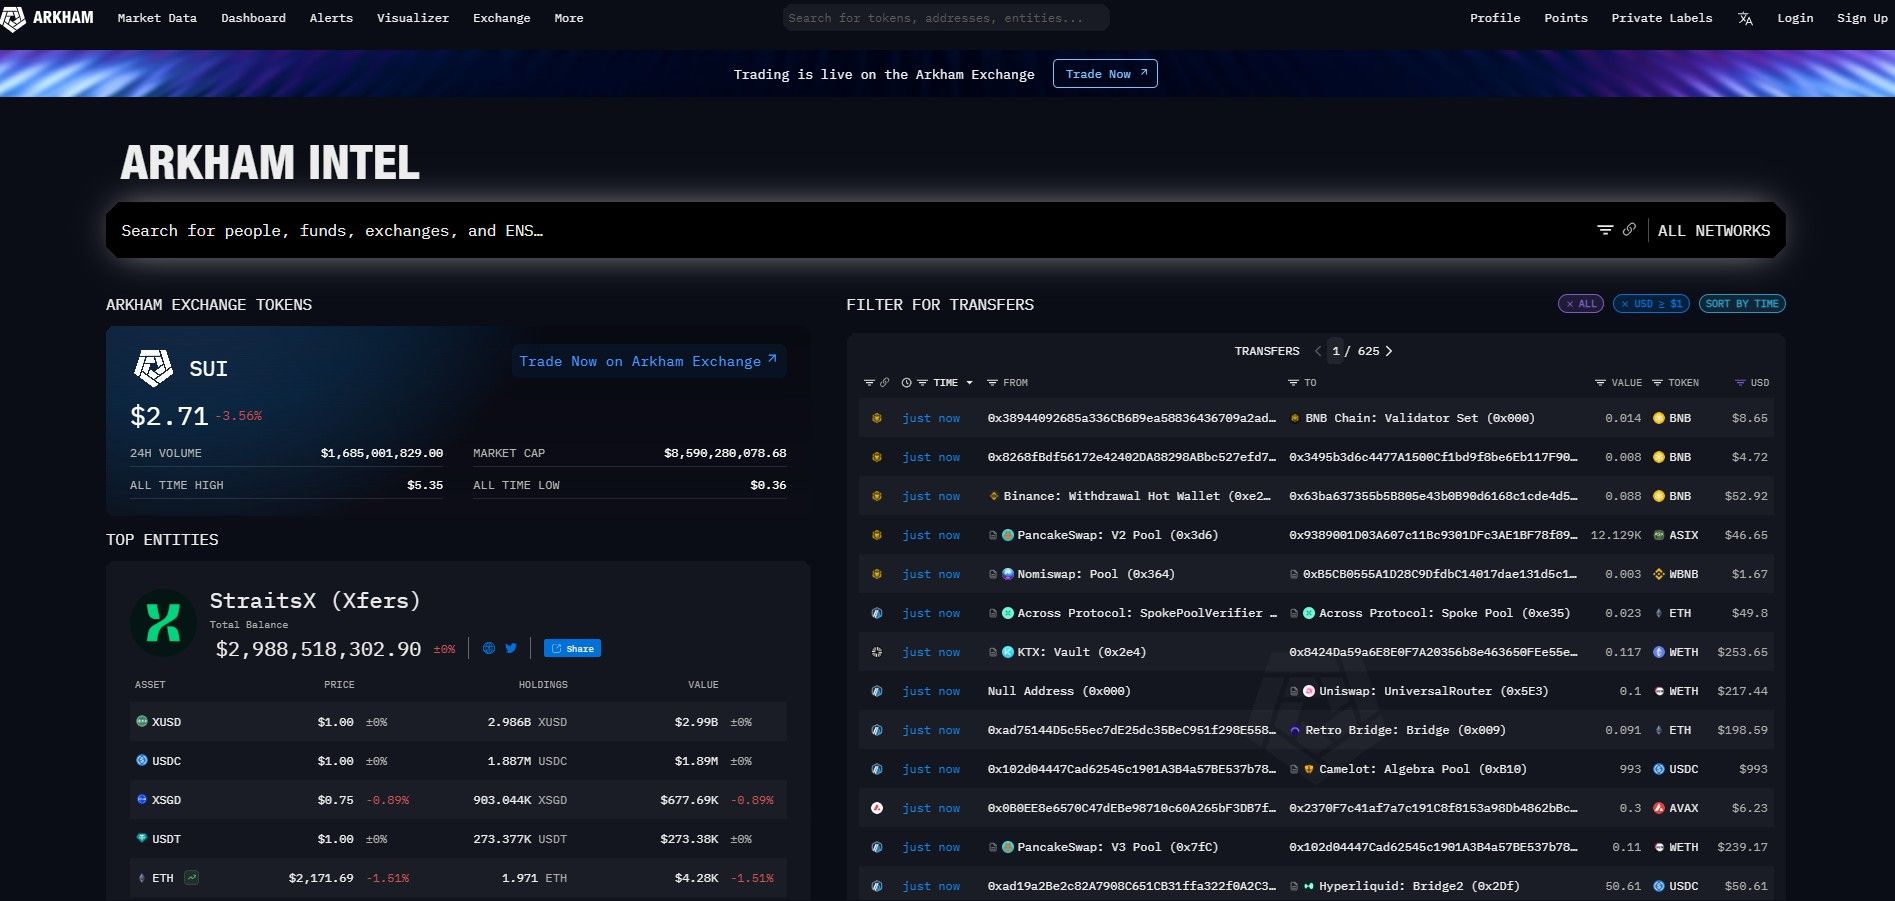Open StraitsX website globe icon
This screenshot has width=1895, height=901.
[x=489, y=648]
